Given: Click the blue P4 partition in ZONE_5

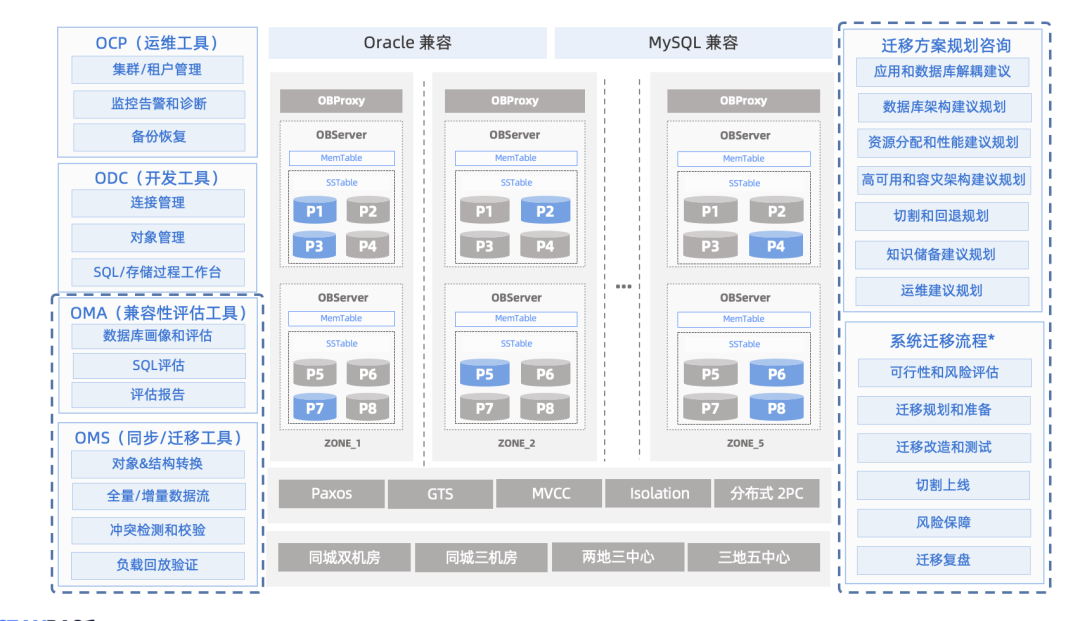Looking at the screenshot, I should pyautogui.click(x=776, y=245).
